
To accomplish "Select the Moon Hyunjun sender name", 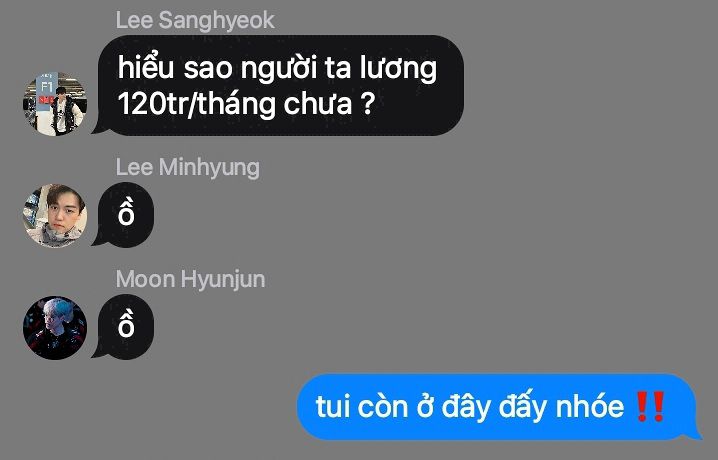I will coord(190,279).
